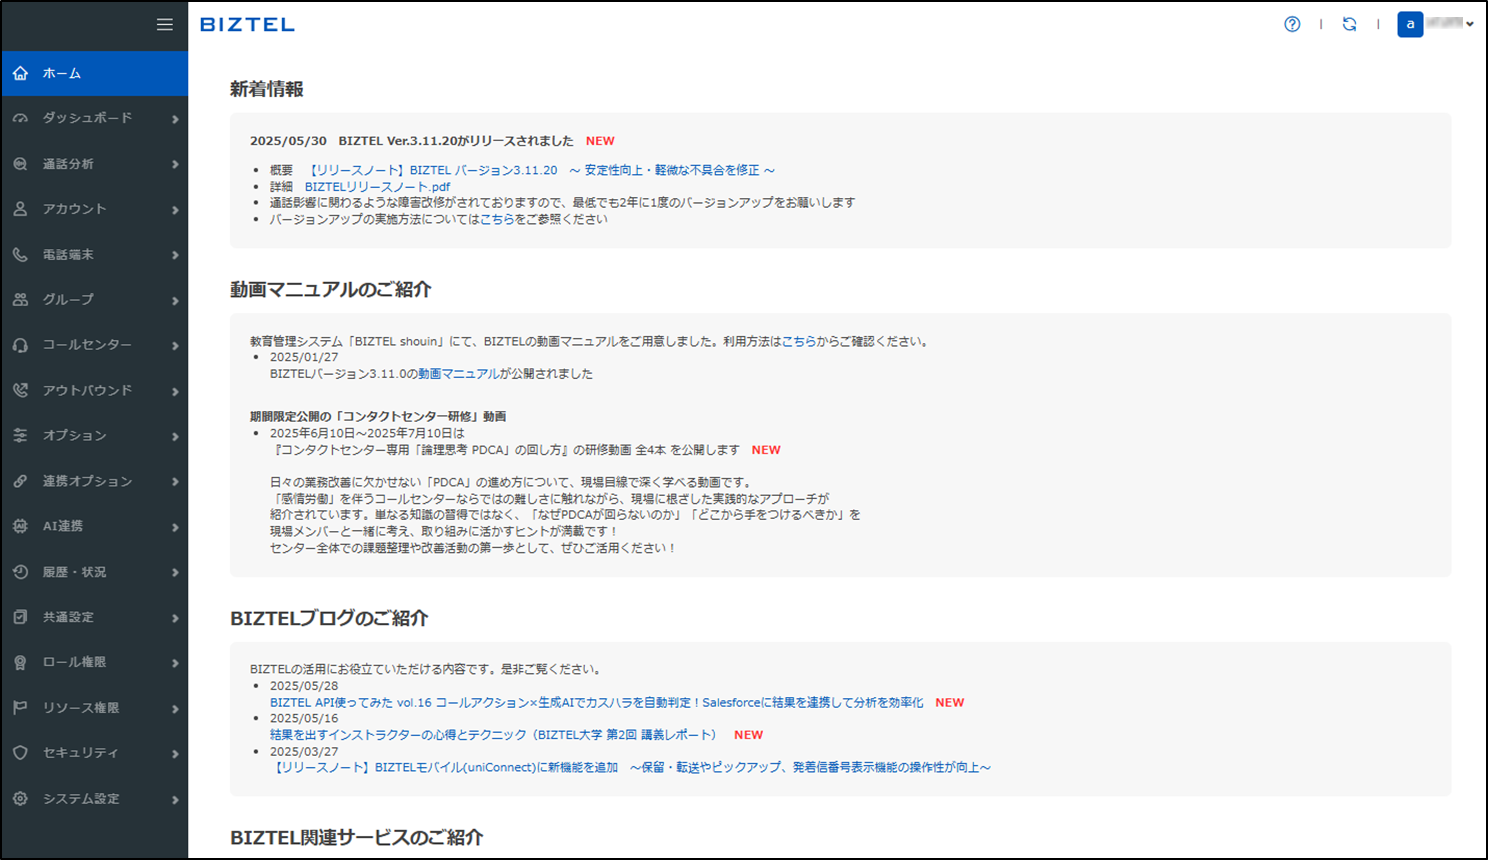Open システム設定 menu label
Screen dimensions: 1488x860
[x=81, y=799]
